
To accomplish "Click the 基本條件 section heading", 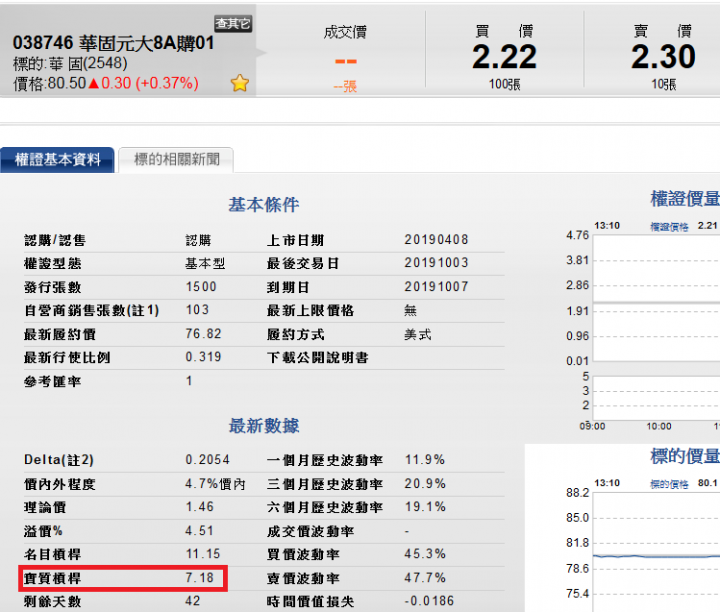I will tap(264, 205).
